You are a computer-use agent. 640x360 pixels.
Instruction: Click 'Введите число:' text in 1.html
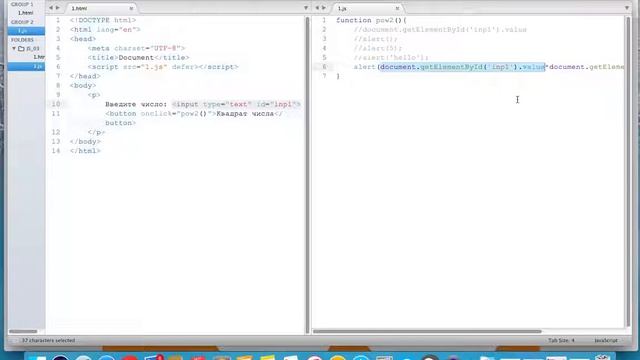(x=136, y=104)
